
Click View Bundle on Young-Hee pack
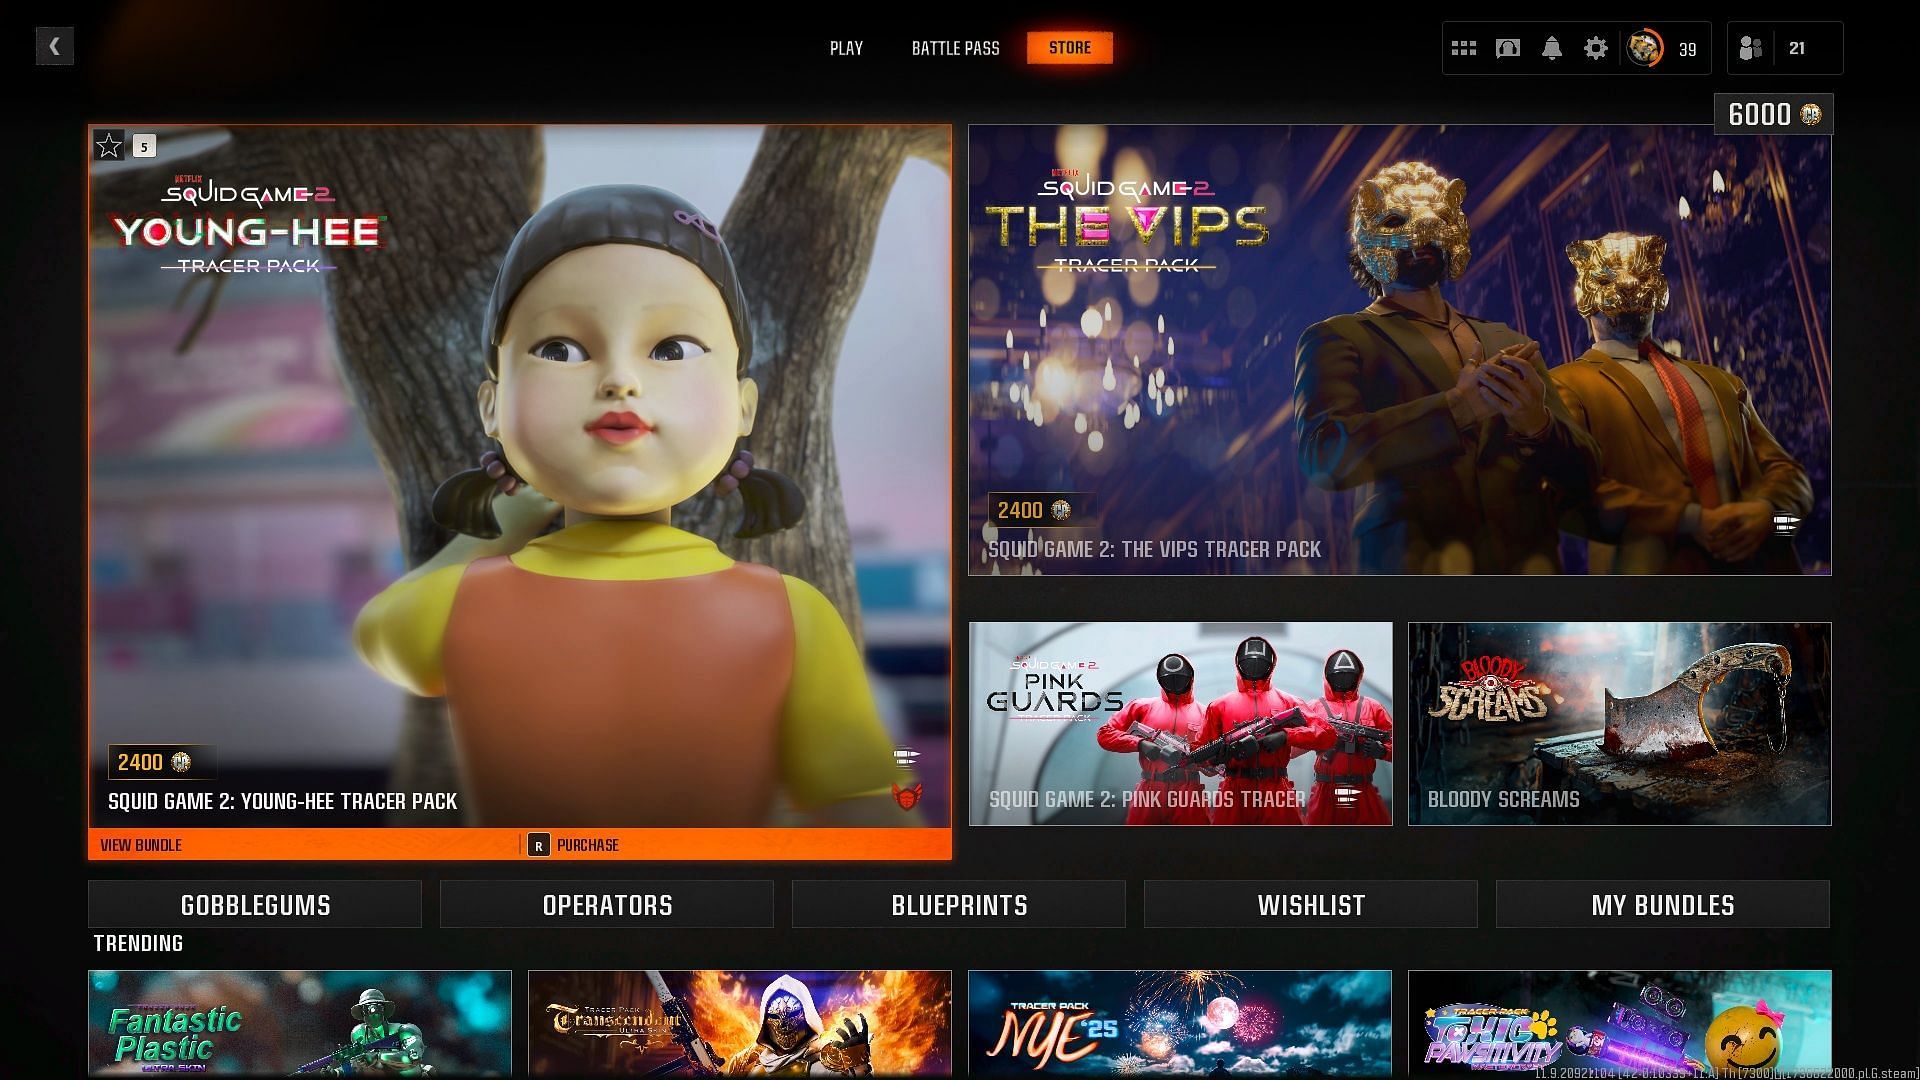pos(141,845)
